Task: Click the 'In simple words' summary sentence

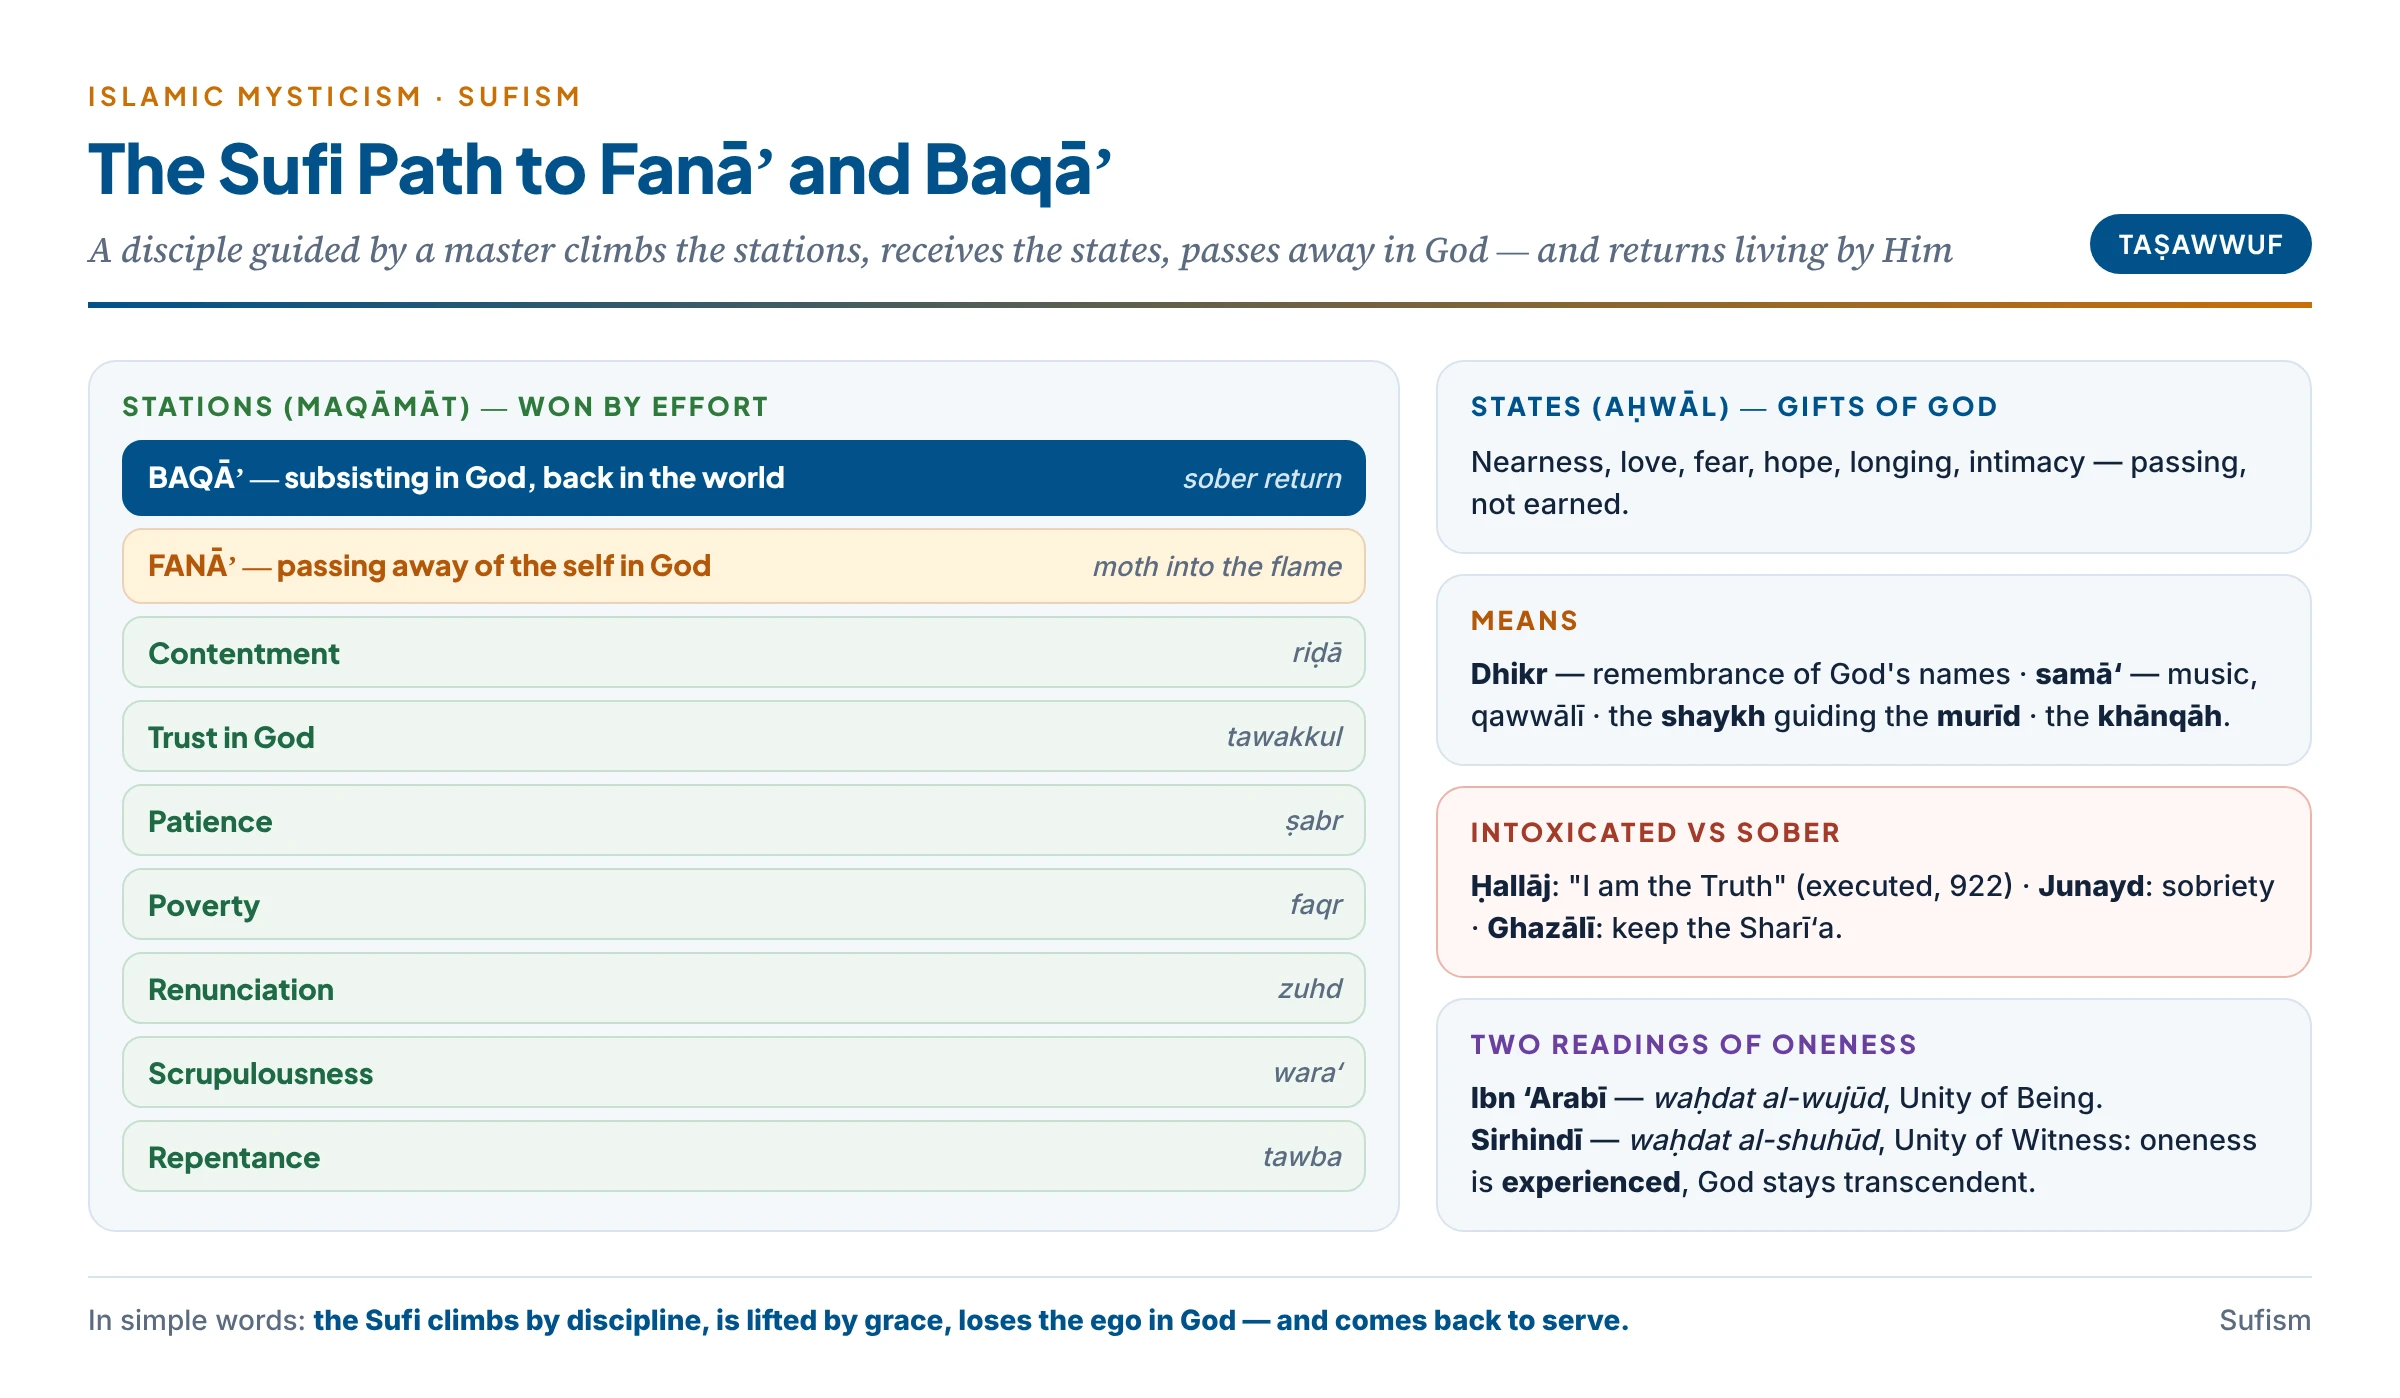Action: tap(858, 1321)
